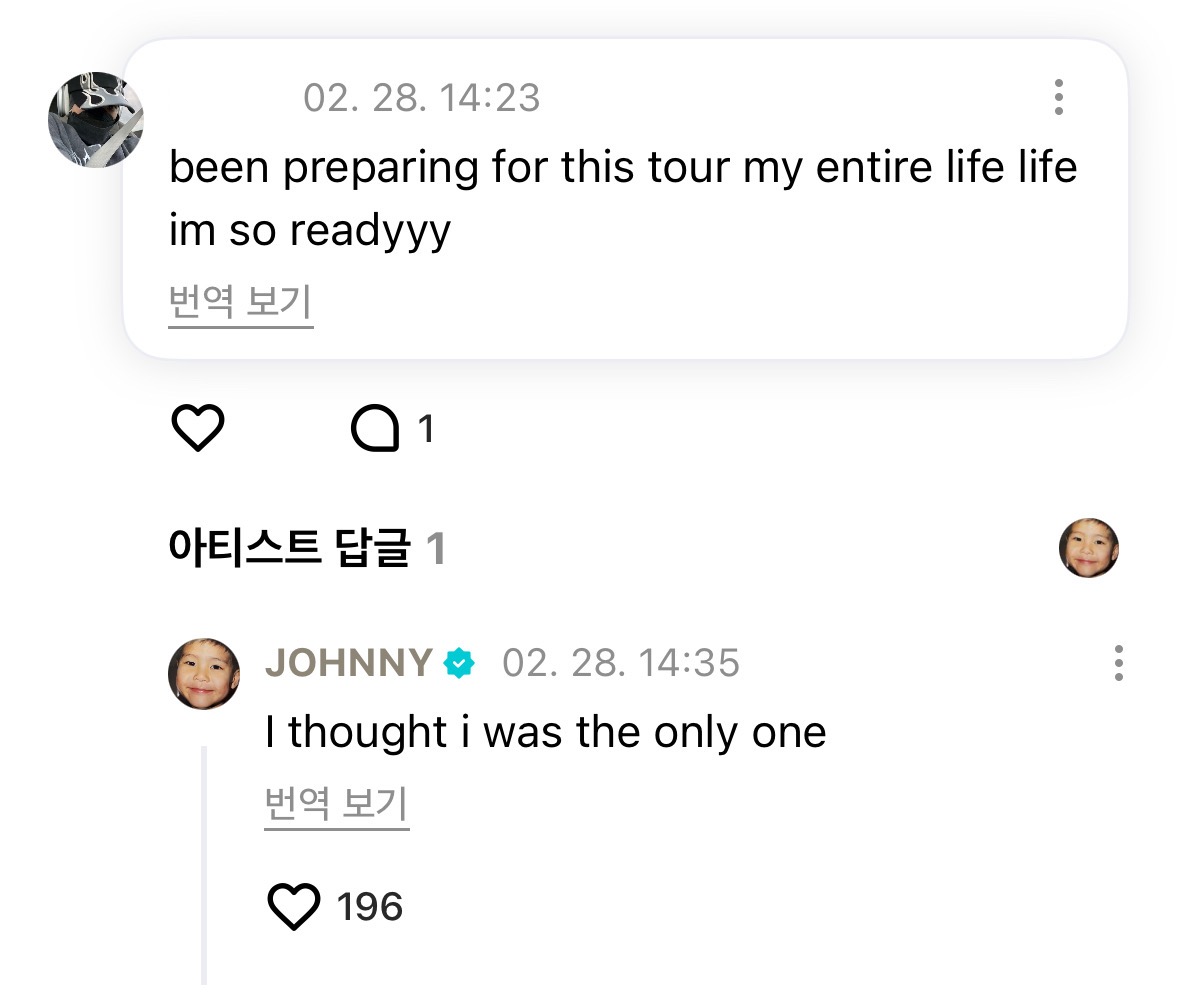Viewport: 1179px width, 997px height.
Task: Tap the 196 like count
Action: [369, 907]
